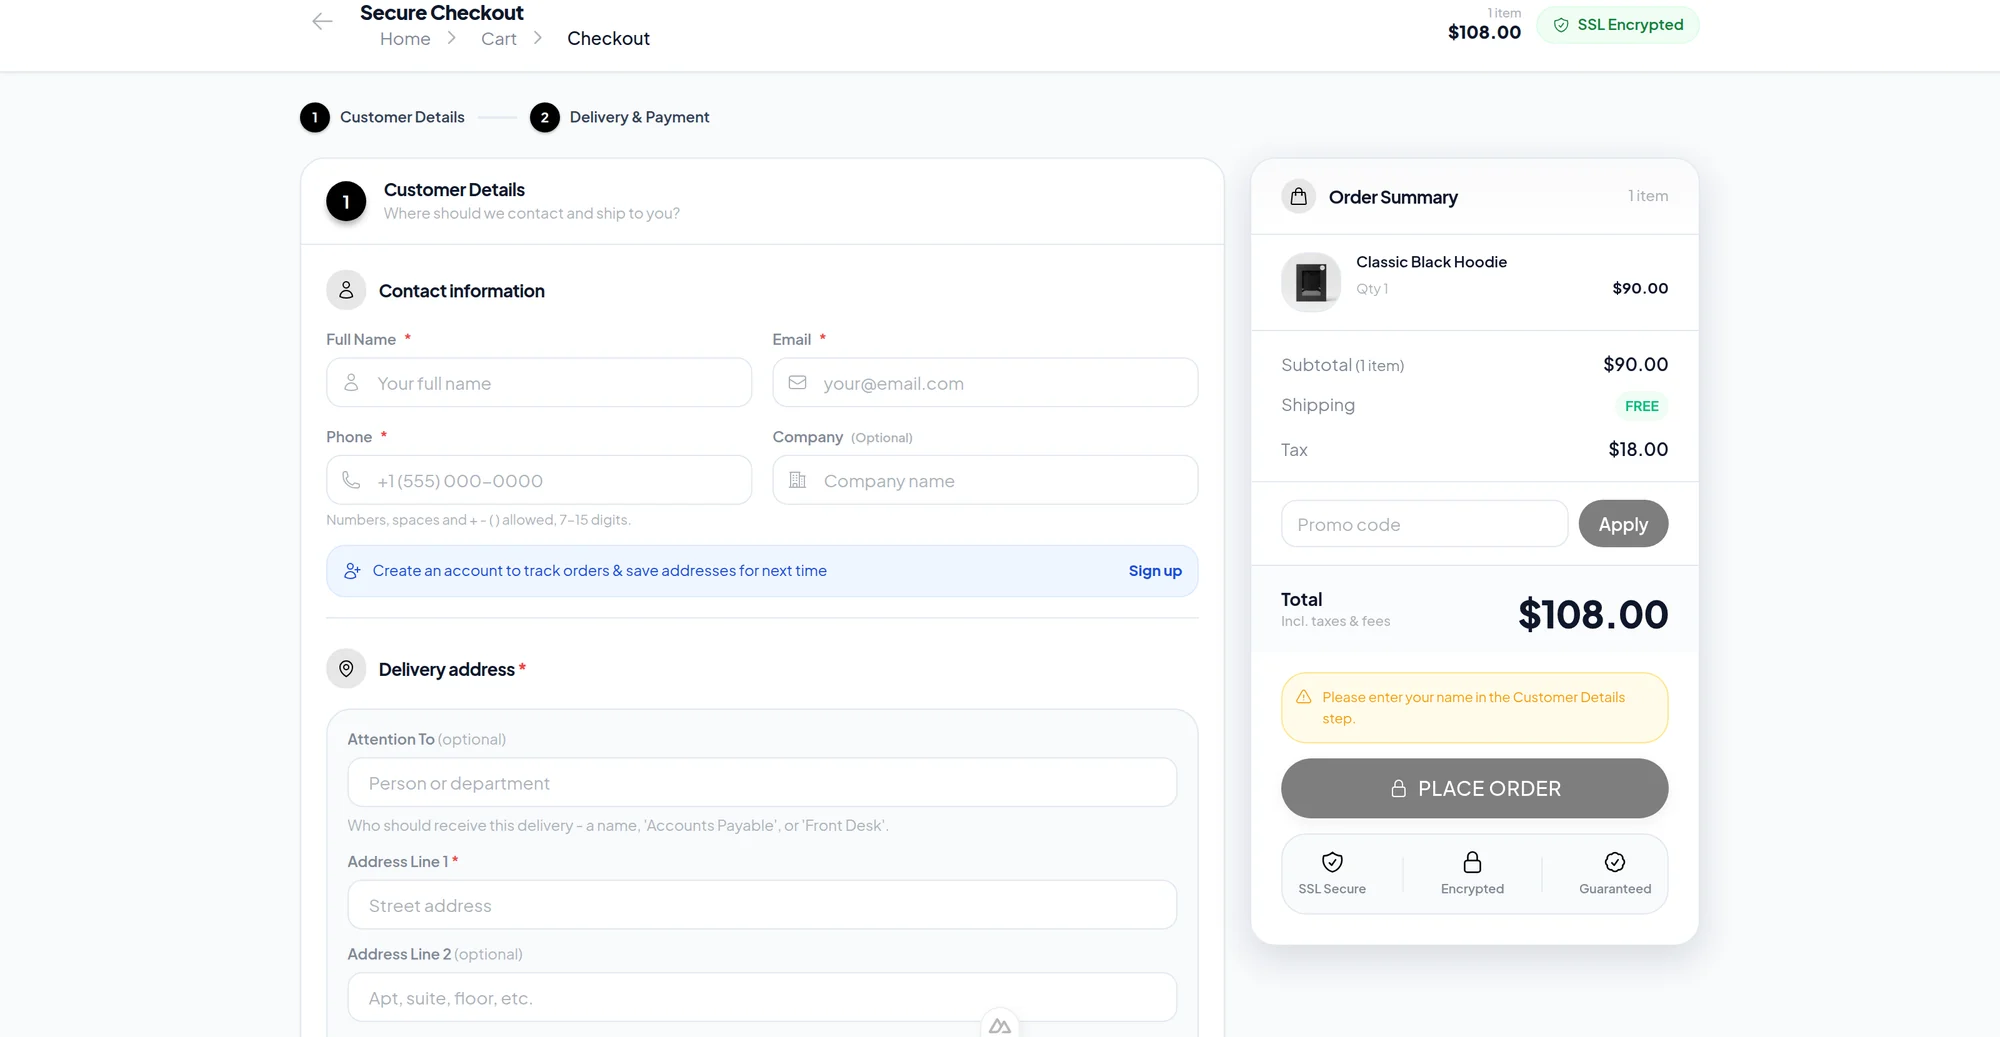Click the phone icon in Phone field
This screenshot has width=2000, height=1037.
(351, 480)
